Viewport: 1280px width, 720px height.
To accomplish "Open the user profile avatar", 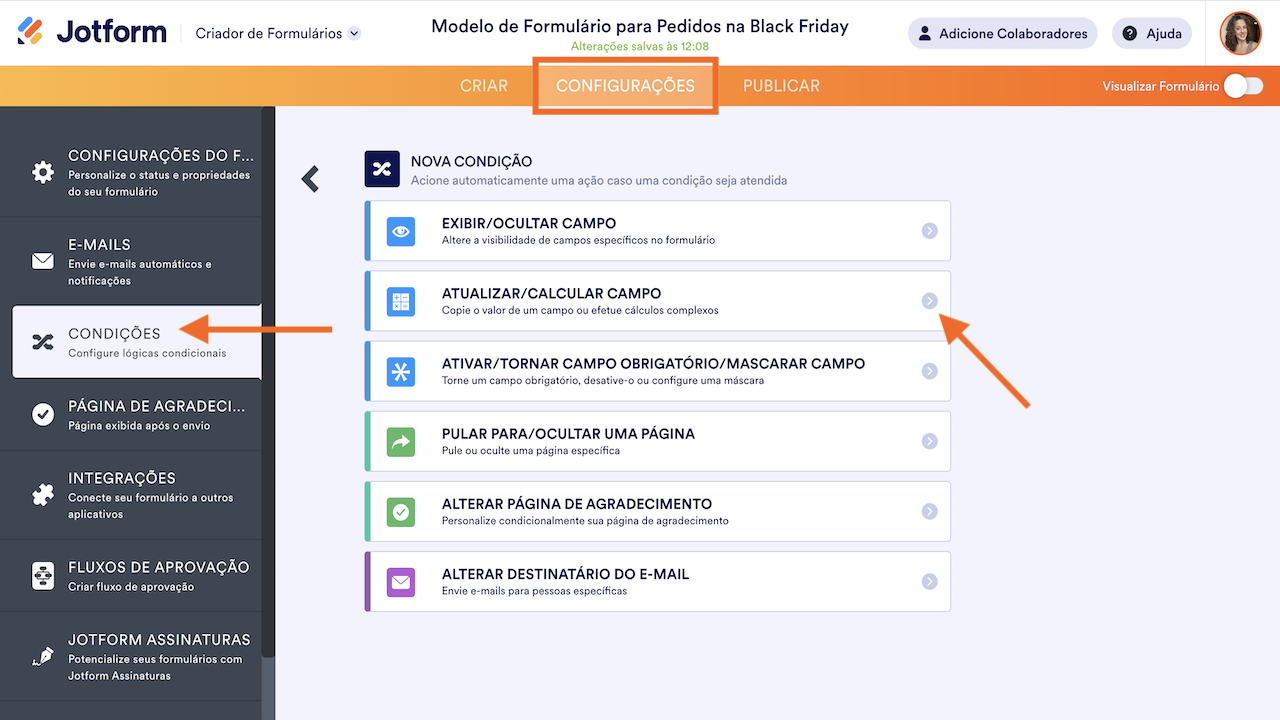I will (1241, 33).
